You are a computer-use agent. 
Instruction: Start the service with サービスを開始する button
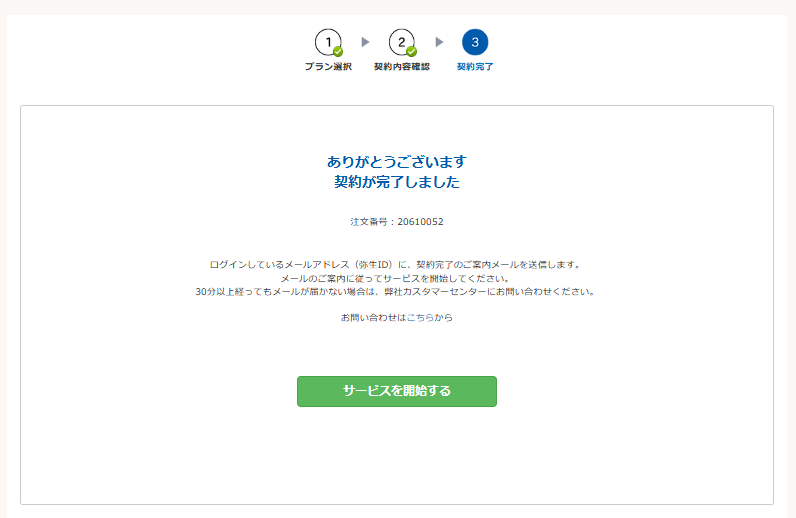click(x=397, y=391)
